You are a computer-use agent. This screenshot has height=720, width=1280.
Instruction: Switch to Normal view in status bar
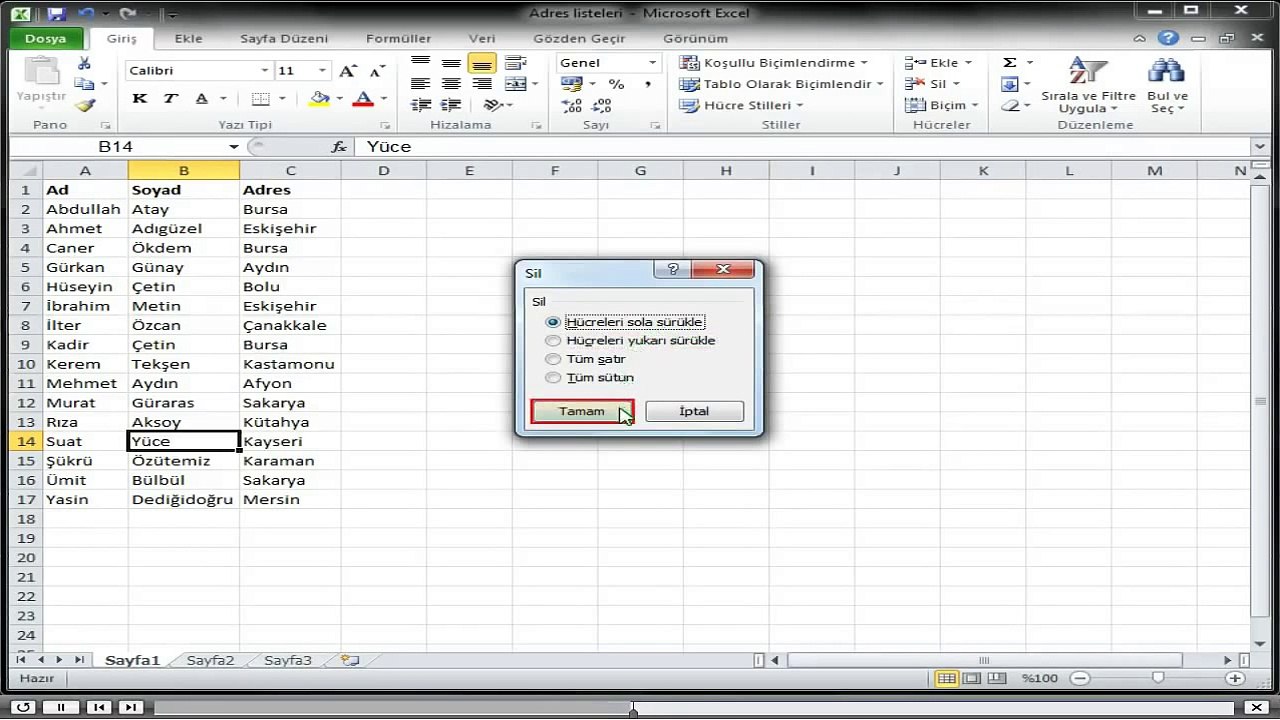point(945,678)
